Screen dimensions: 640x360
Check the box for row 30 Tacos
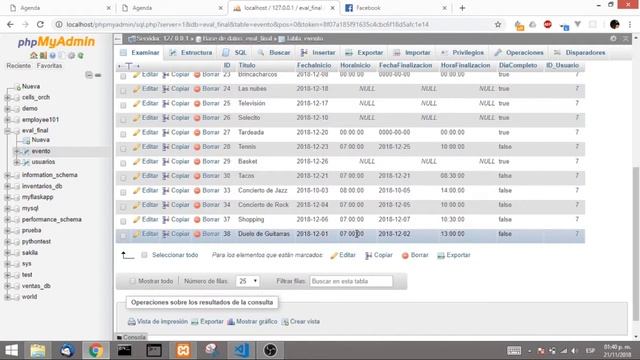click(123, 178)
